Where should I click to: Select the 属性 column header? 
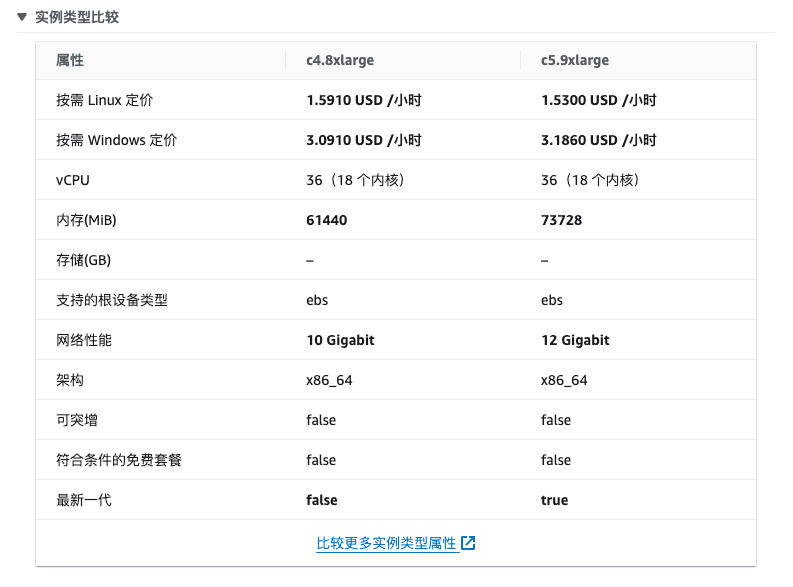click(70, 60)
